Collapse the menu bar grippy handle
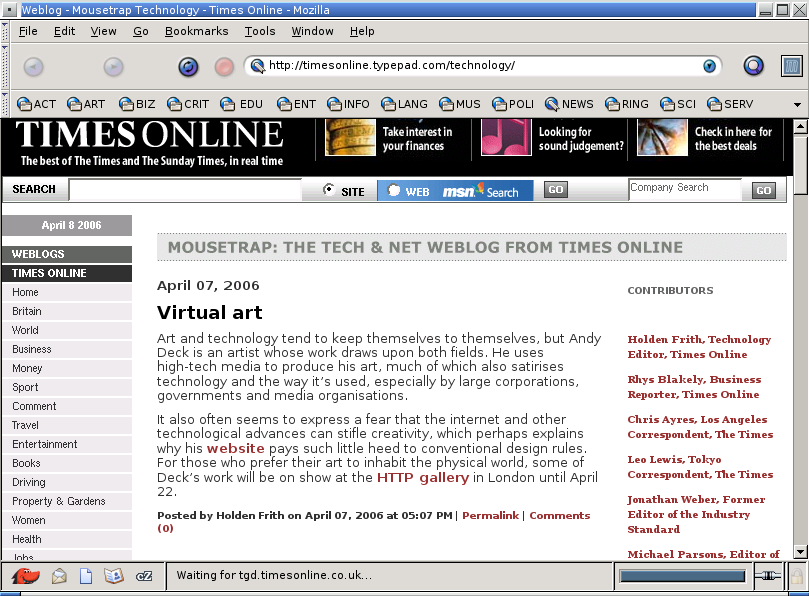The height and width of the screenshot is (596, 809). tap(5, 31)
